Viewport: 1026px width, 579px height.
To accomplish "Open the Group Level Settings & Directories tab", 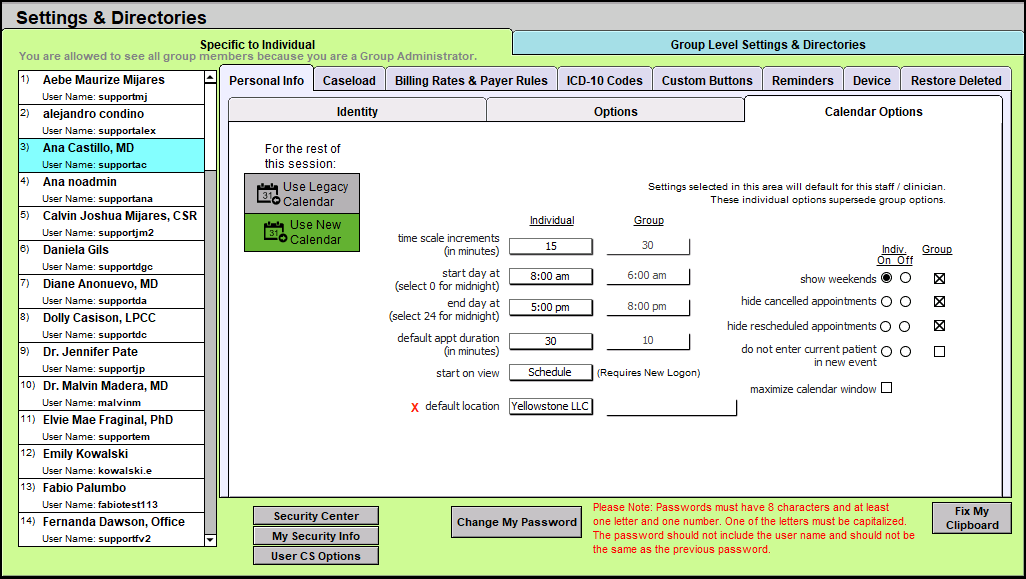I will [767, 44].
